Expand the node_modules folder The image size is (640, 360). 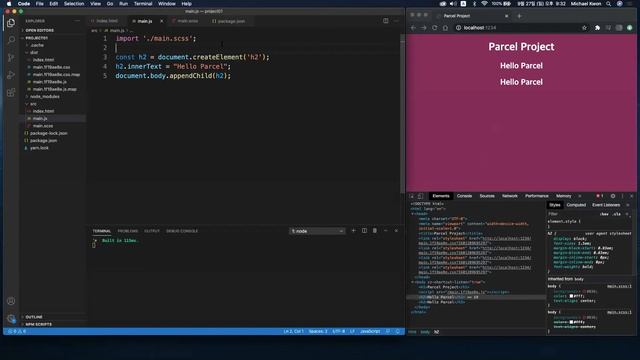coord(45,96)
